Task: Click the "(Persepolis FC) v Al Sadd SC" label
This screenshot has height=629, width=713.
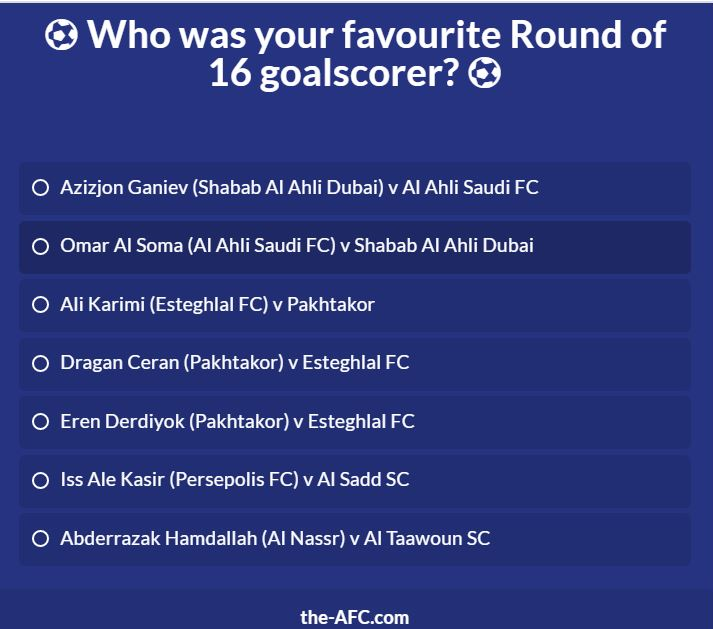Action: [x=289, y=480]
